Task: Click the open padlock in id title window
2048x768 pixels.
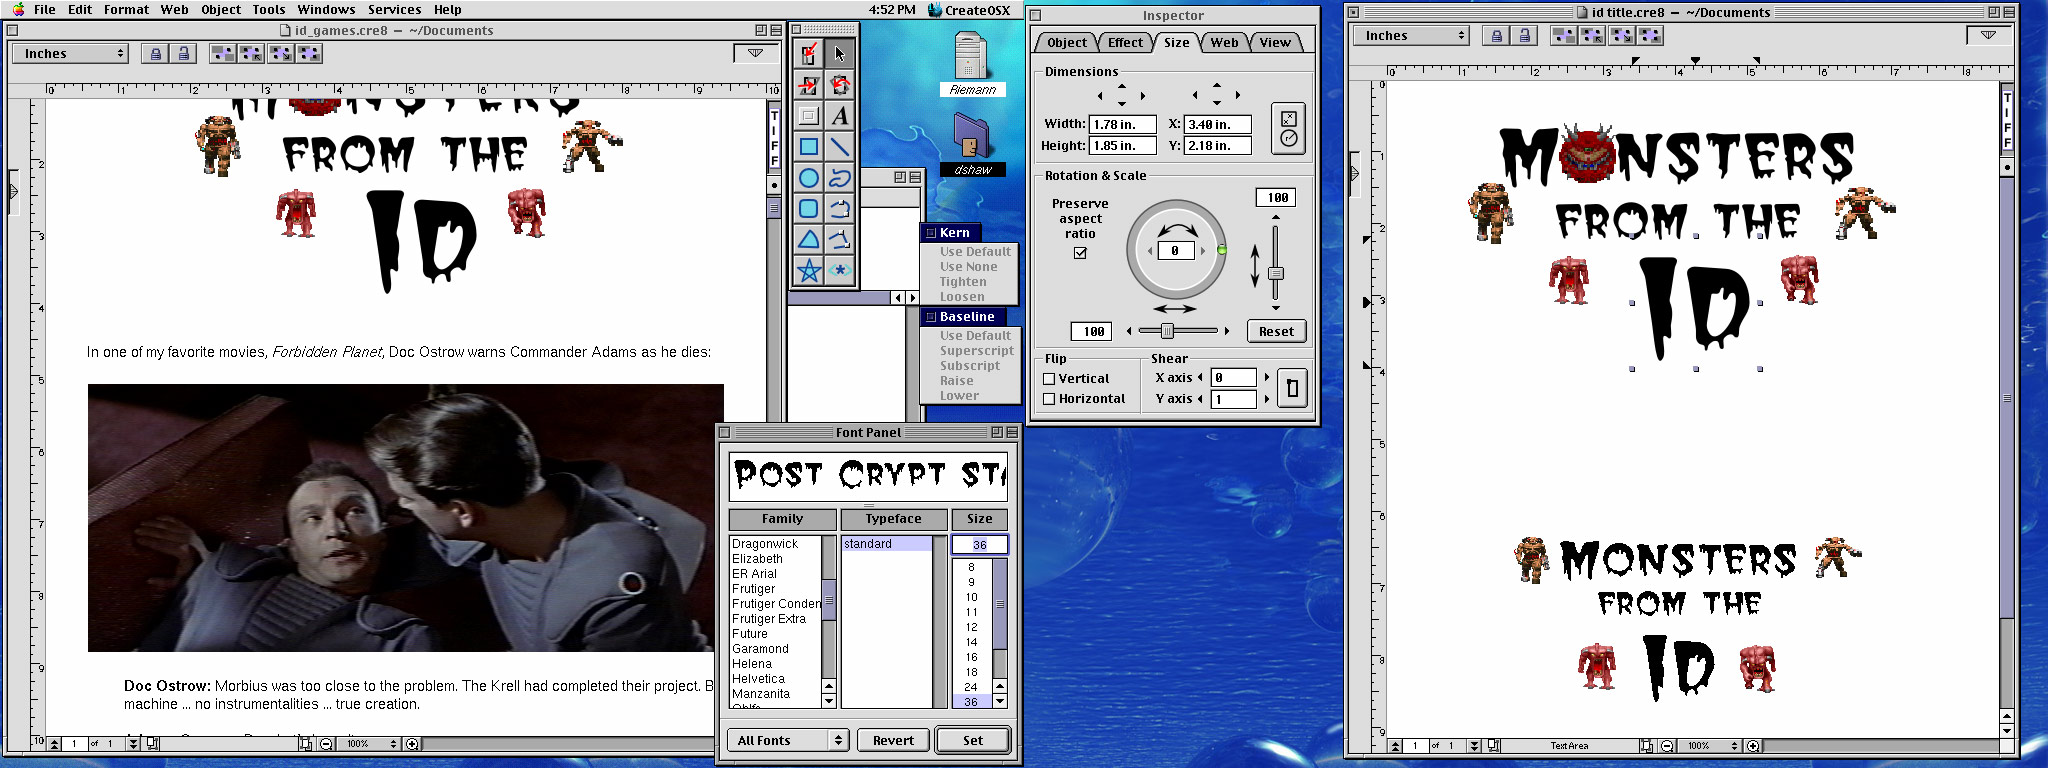Action: click(x=1524, y=36)
